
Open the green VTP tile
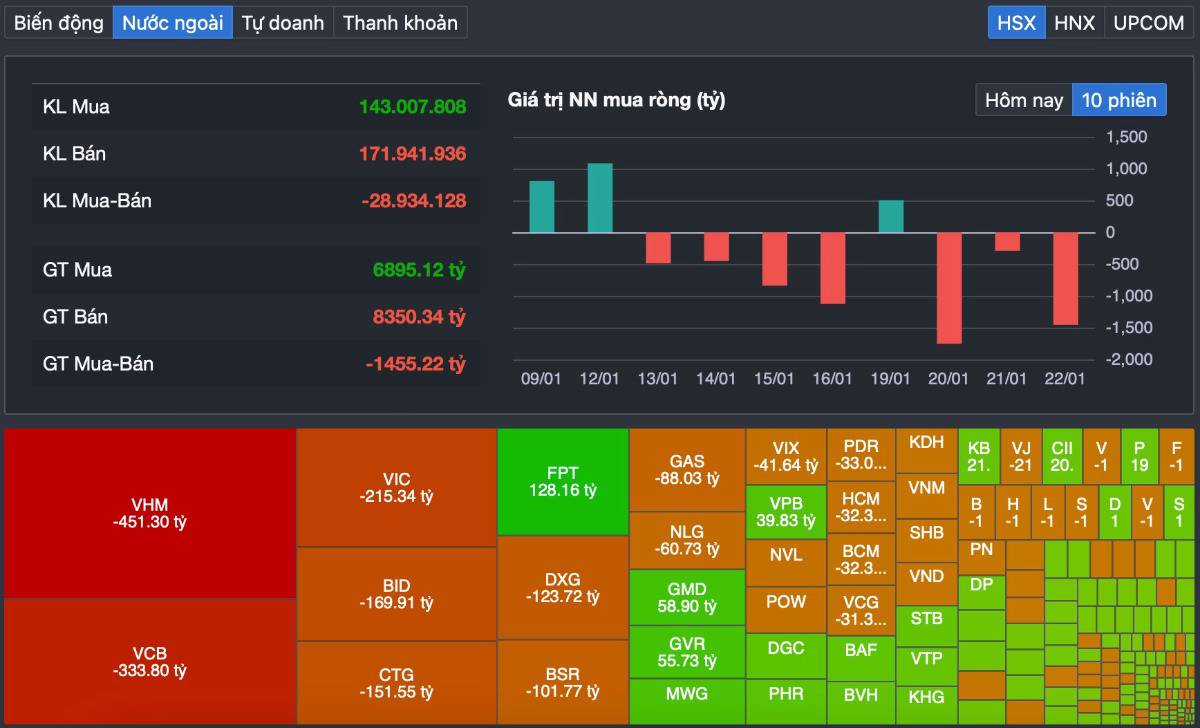pos(926,666)
